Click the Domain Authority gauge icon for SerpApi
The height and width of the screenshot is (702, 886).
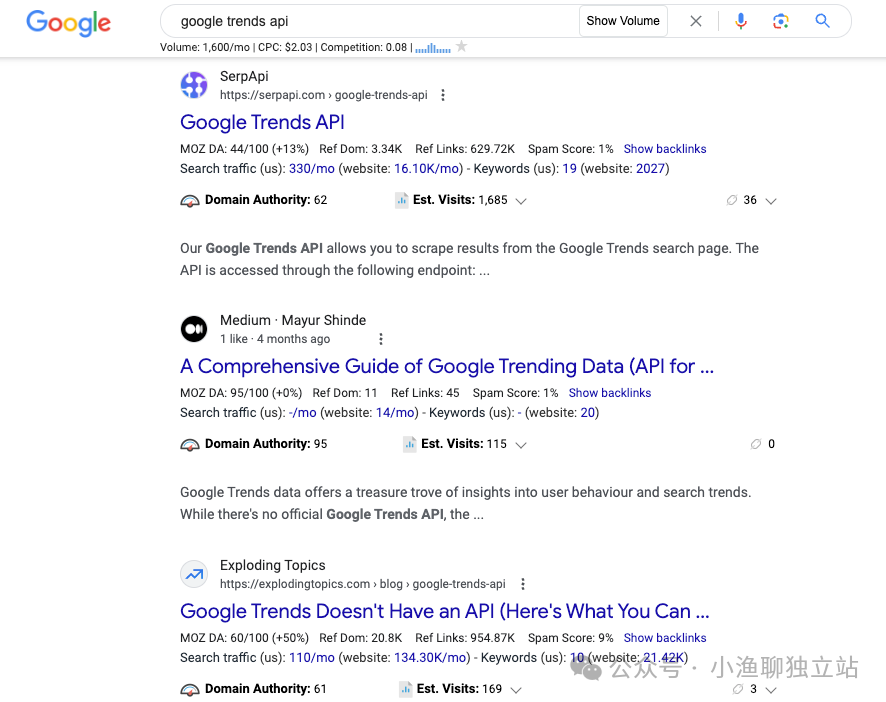point(190,201)
